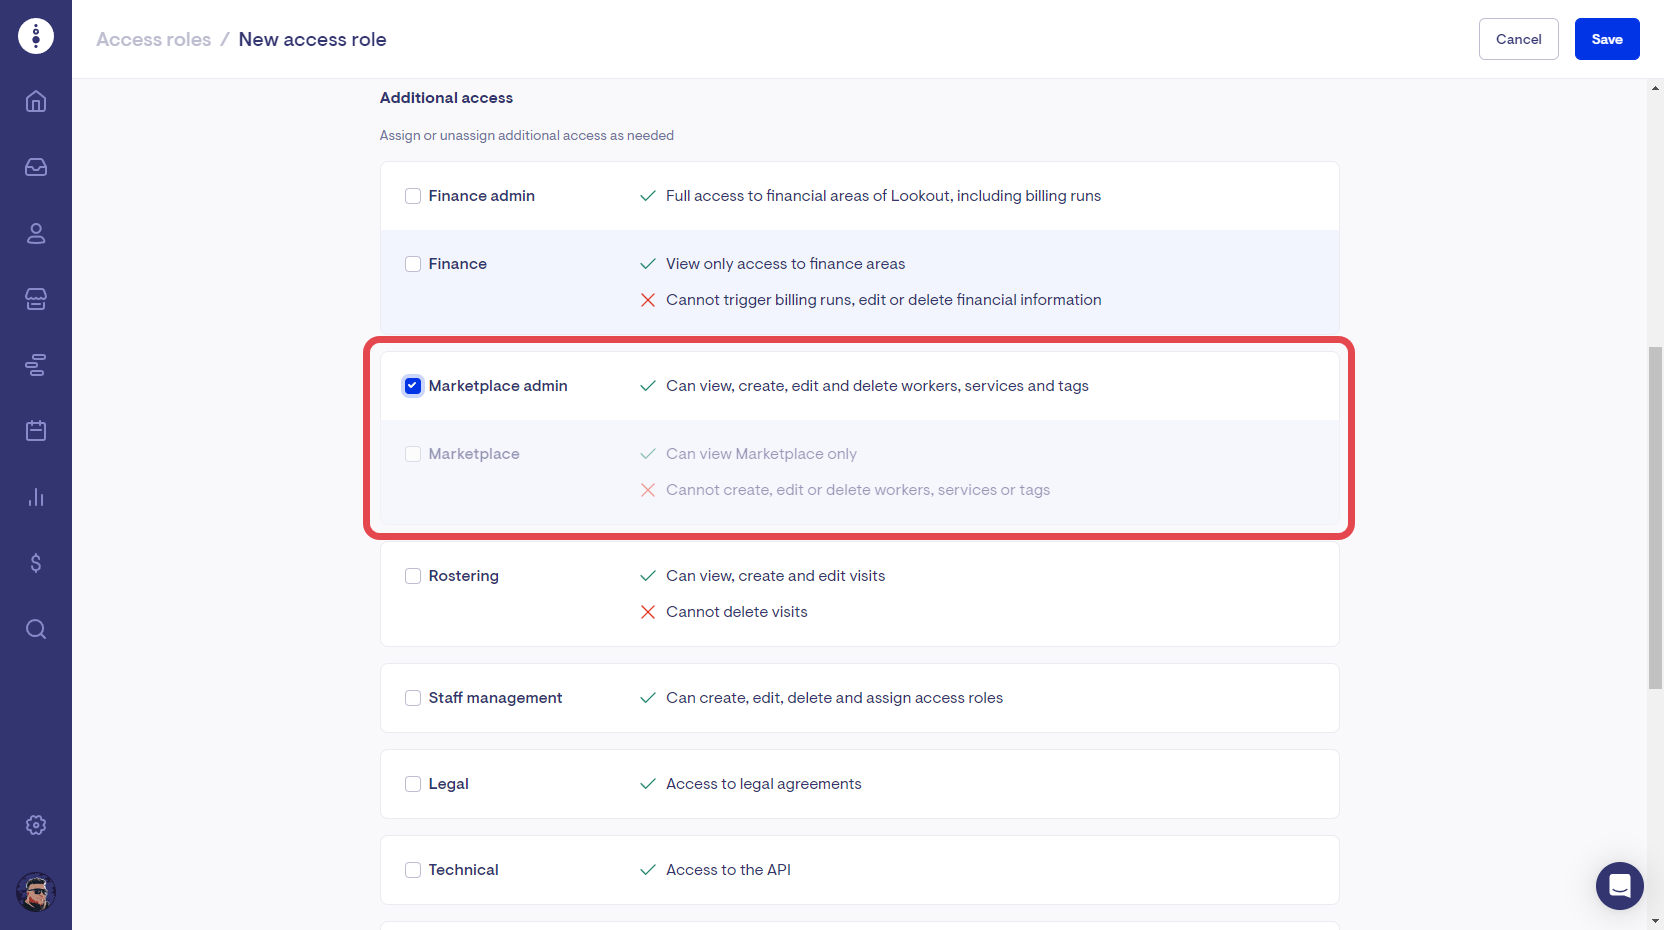The width and height of the screenshot is (1664, 930).
Task: Go back to Access roles breadcrumb
Action: point(153,39)
